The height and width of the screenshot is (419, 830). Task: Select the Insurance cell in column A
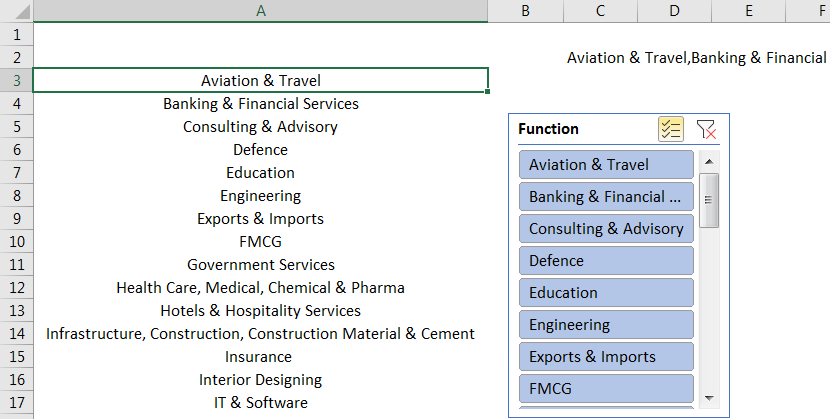click(261, 357)
